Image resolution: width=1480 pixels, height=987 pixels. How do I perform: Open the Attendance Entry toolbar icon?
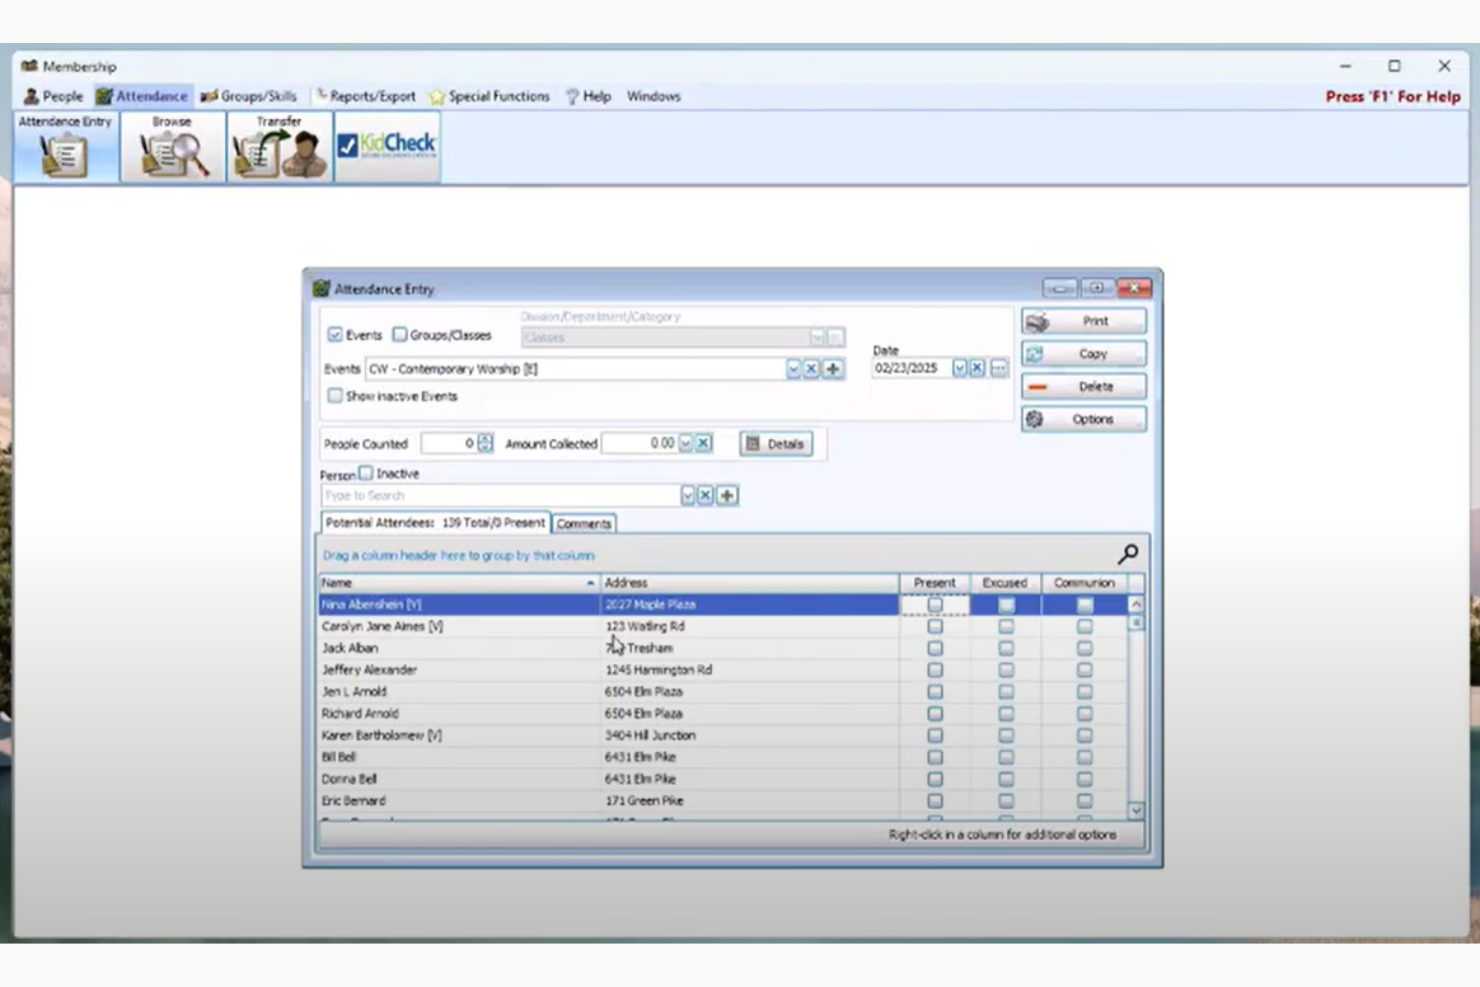click(x=66, y=147)
